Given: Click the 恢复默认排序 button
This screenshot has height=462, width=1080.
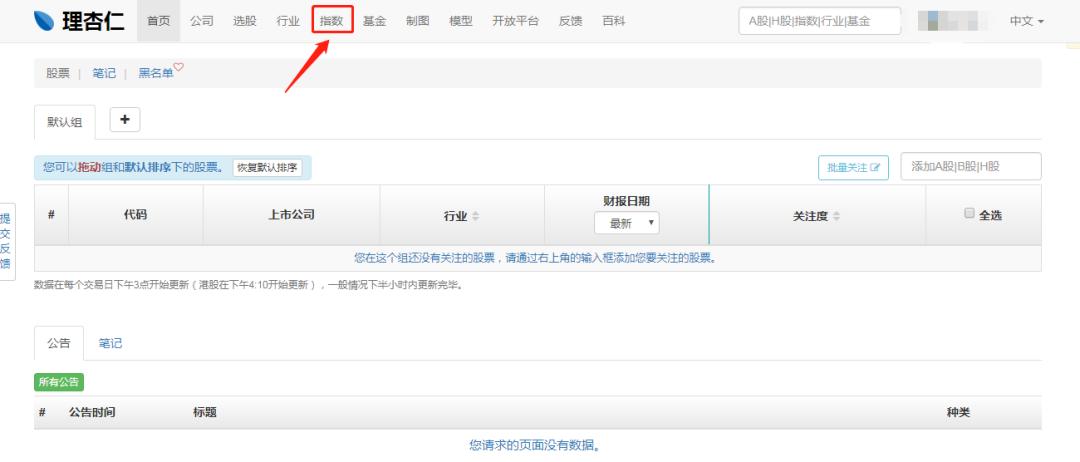Looking at the screenshot, I should [267, 167].
